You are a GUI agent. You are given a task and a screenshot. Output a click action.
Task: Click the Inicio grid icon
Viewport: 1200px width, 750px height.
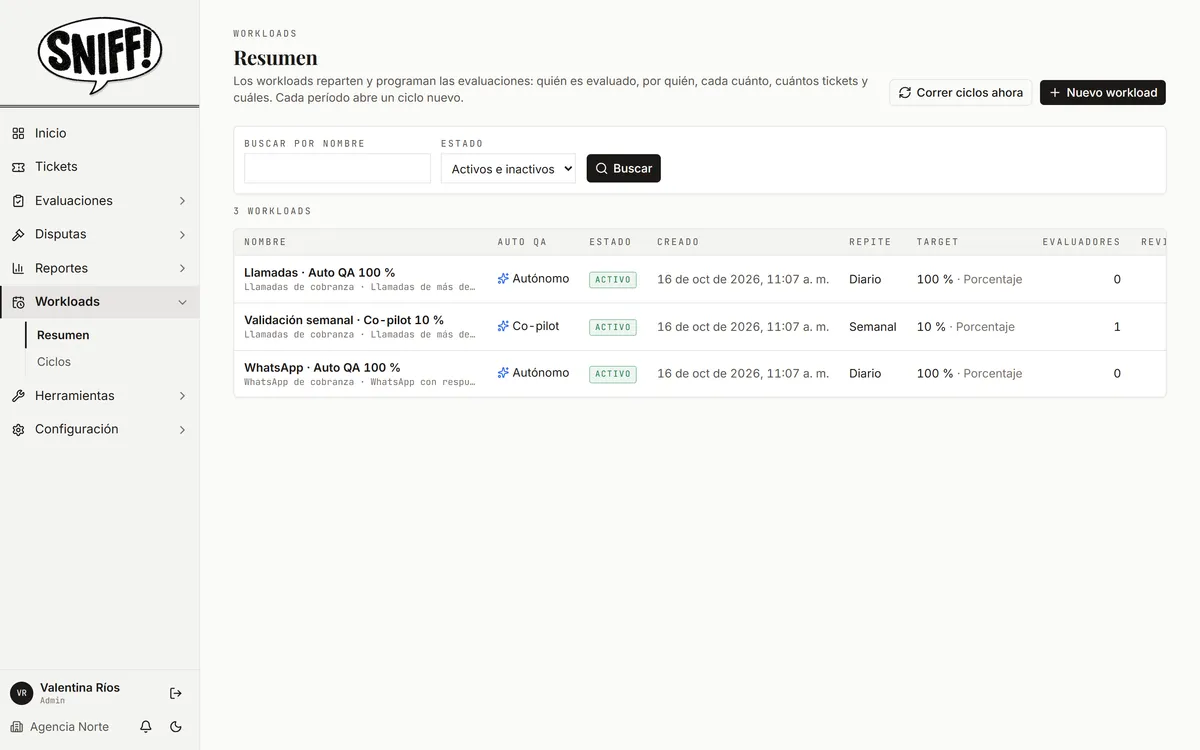[x=18, y=133]
